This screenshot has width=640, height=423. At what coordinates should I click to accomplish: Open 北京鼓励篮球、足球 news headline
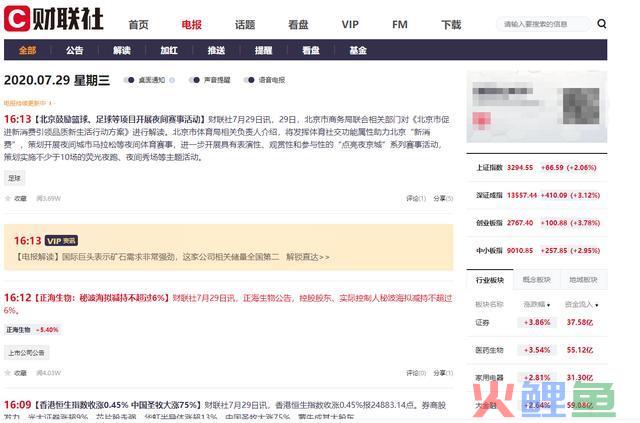(119, 119)
